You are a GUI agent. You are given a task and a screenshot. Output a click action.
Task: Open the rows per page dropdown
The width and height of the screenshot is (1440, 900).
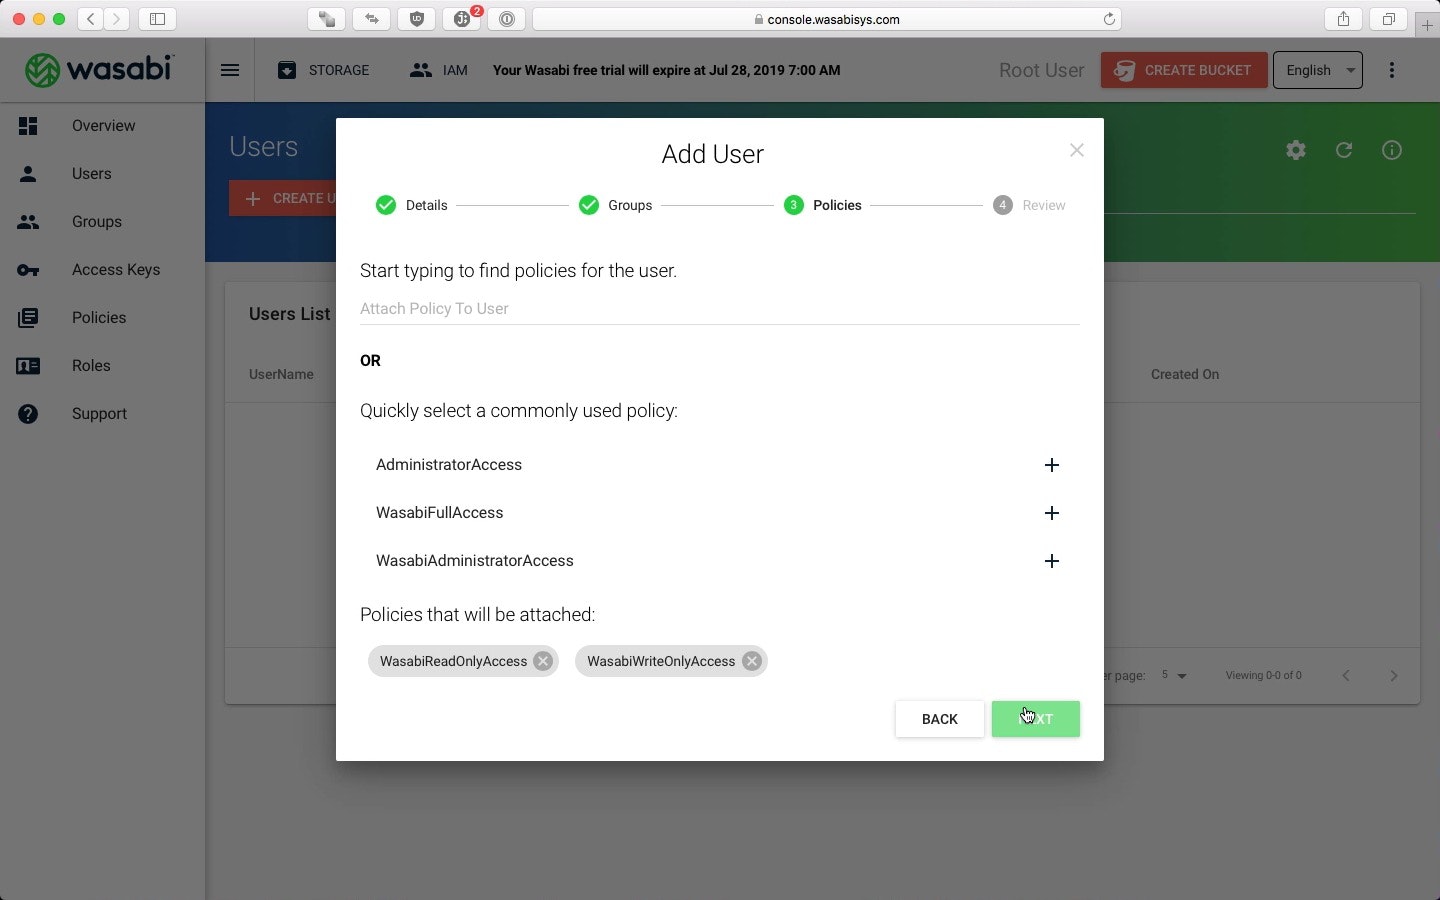1174,676
